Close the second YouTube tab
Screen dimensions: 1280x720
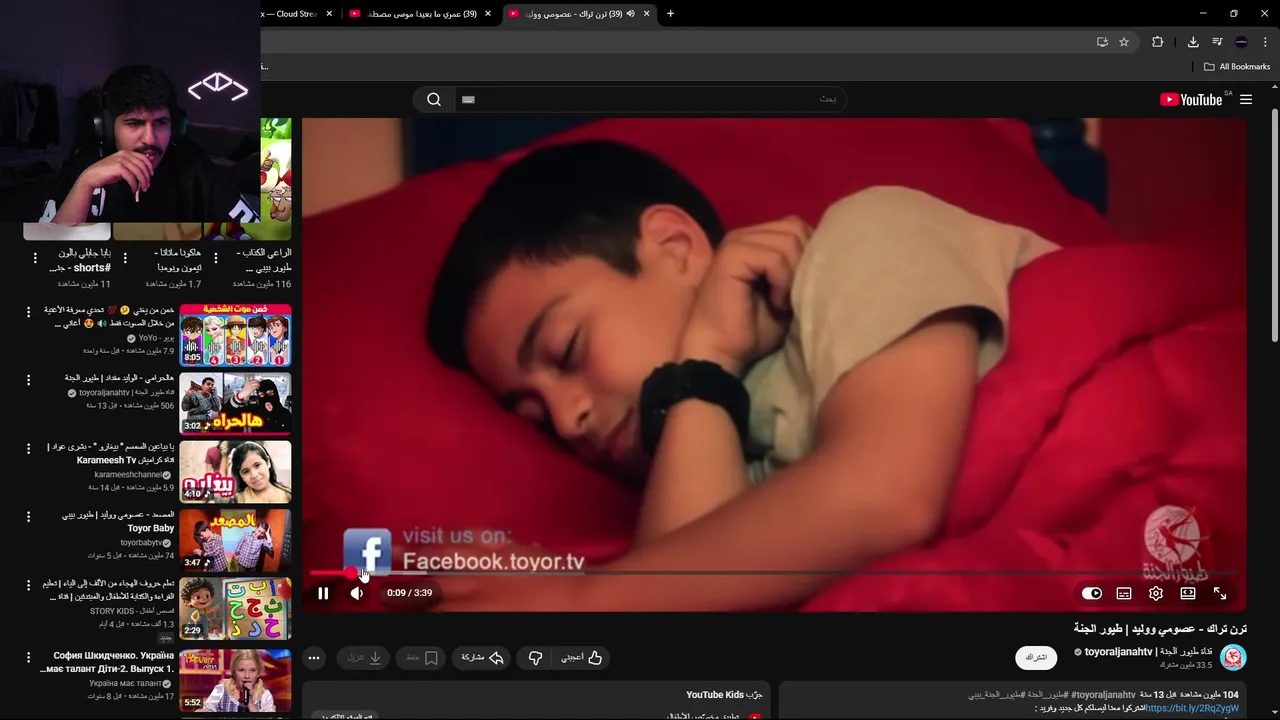(x=488, y=14)
